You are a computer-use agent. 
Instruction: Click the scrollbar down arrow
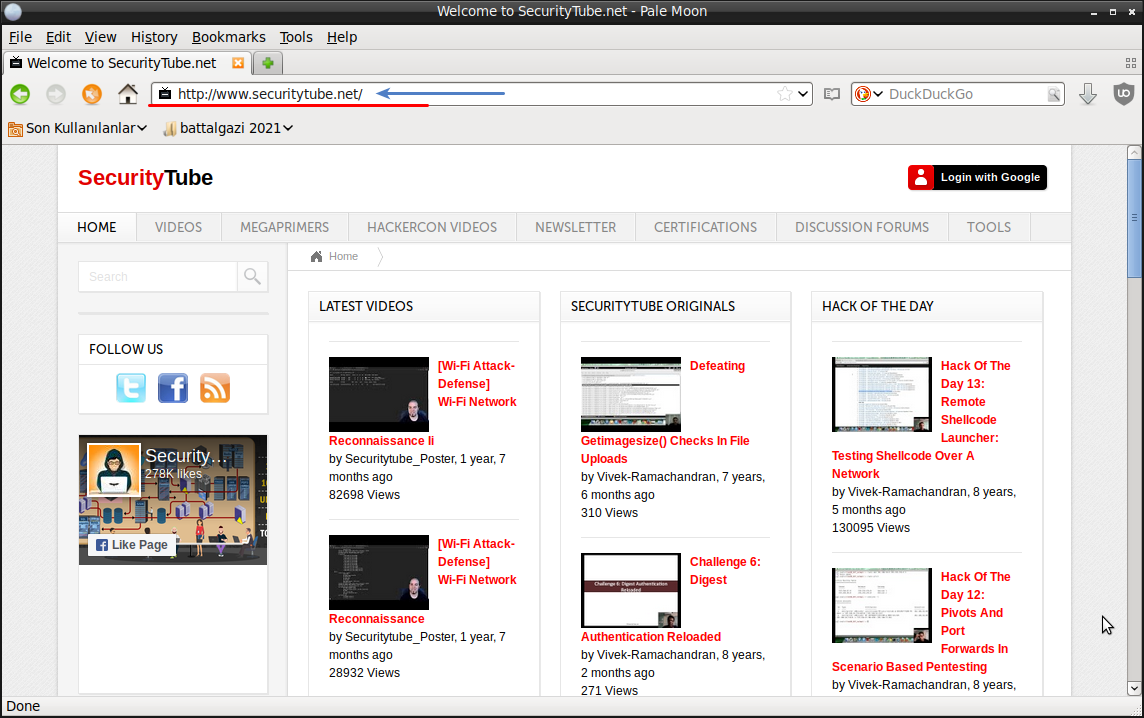click(x=1134, y=687)
